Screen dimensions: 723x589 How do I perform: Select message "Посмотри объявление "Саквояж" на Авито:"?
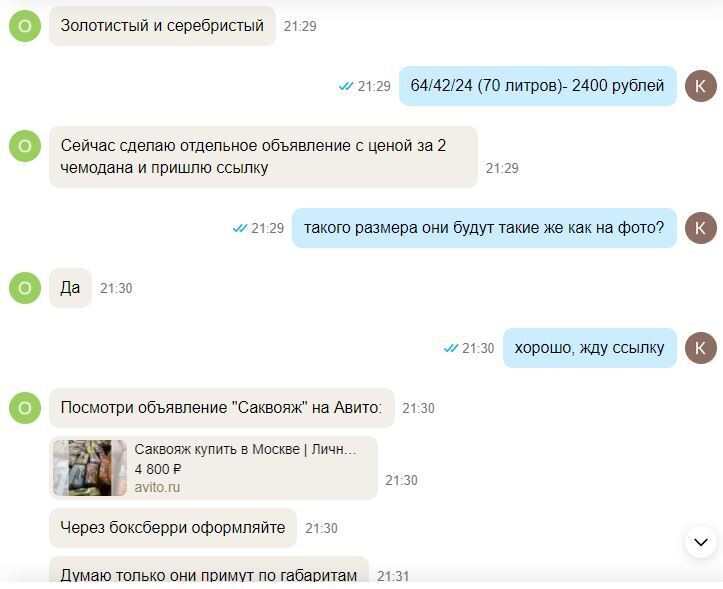(x=222, y=408)
